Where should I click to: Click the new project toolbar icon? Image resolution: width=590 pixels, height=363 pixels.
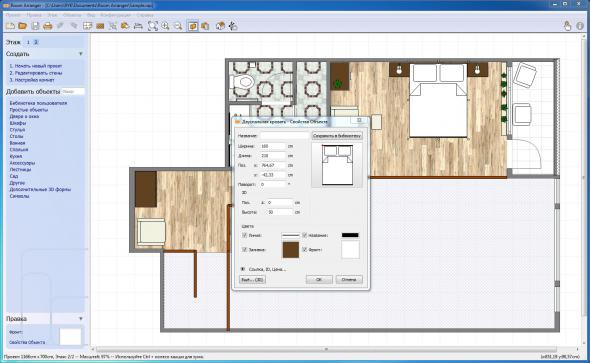point(10,26)
